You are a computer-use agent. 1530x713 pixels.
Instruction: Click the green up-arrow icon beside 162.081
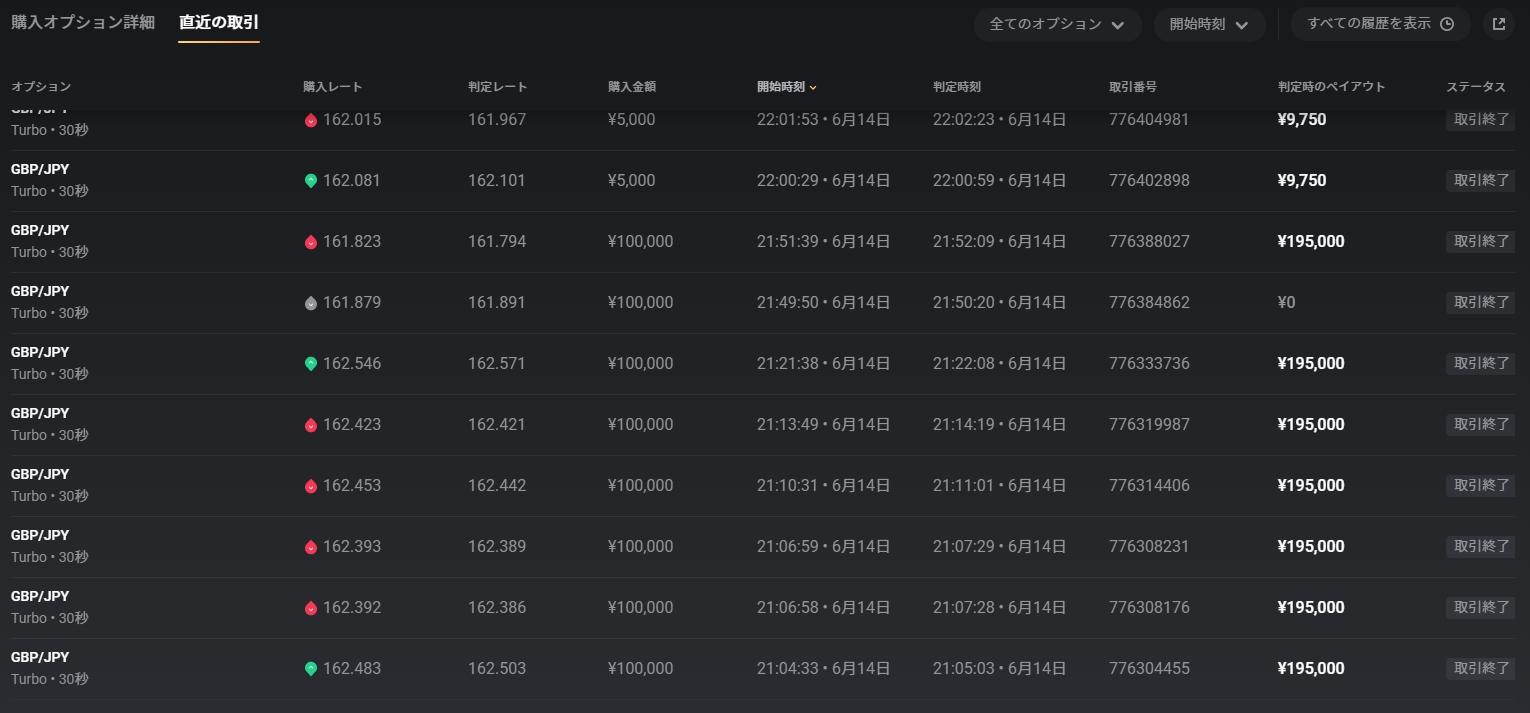click(x=311, y=181)
